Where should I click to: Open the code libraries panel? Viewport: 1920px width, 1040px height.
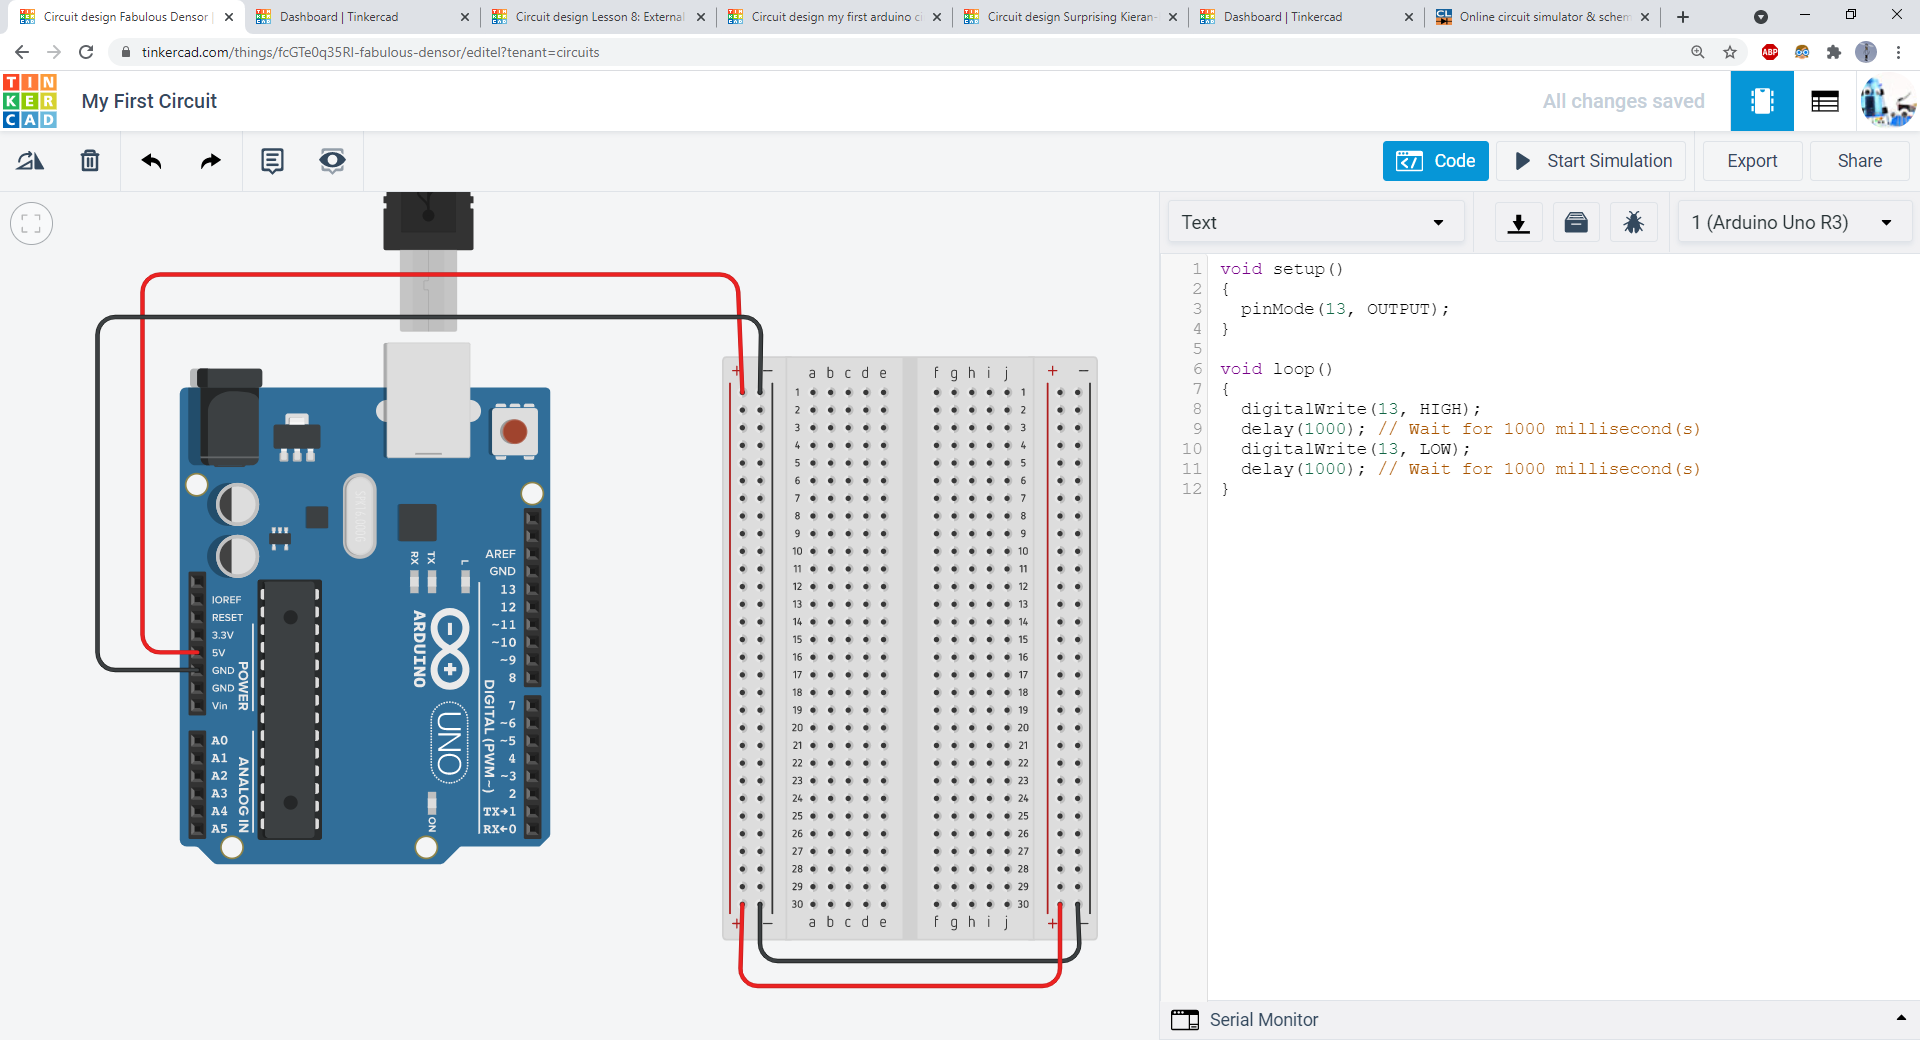point(1575,222)
